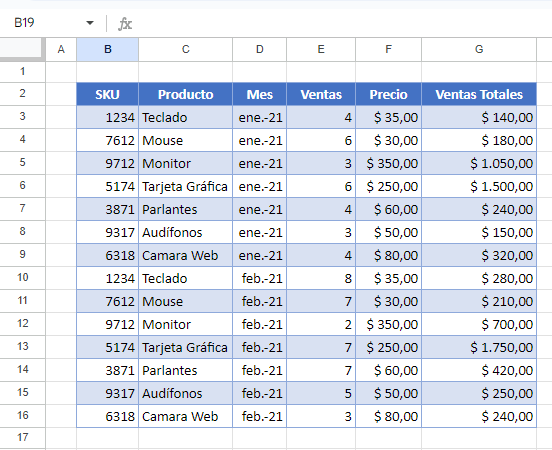The width and height of the screenshot is (552, 450).
Task: Select SKU 9712 cell in row 12
Action: click(x=107, y=324)
